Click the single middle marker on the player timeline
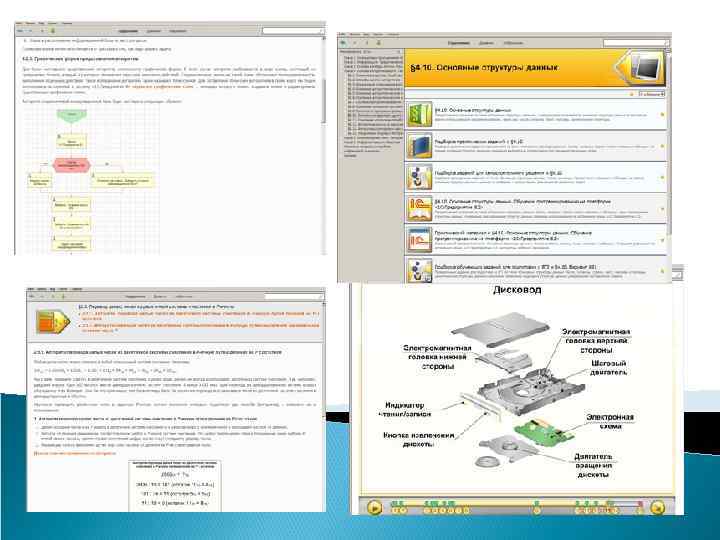This screenshot has width=720, height=540. pyautogui.click(x=536, y=507)
